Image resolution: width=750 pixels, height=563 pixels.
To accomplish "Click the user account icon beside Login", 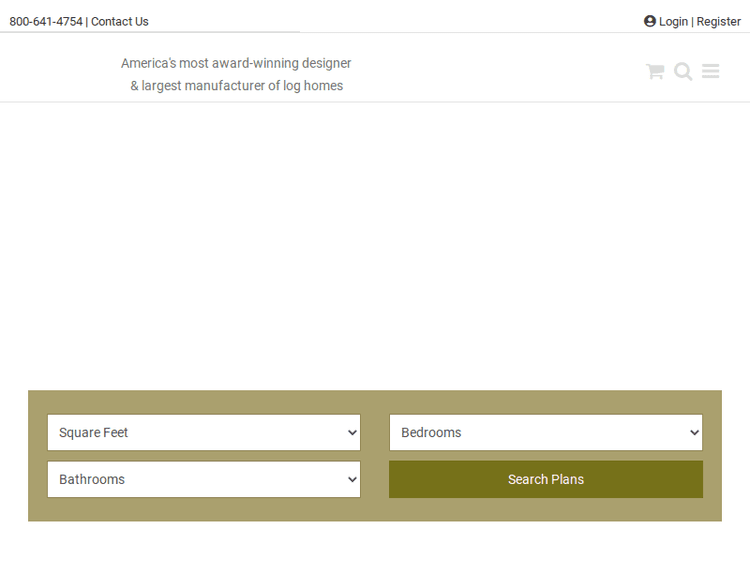I will click(x=650, y=21).
